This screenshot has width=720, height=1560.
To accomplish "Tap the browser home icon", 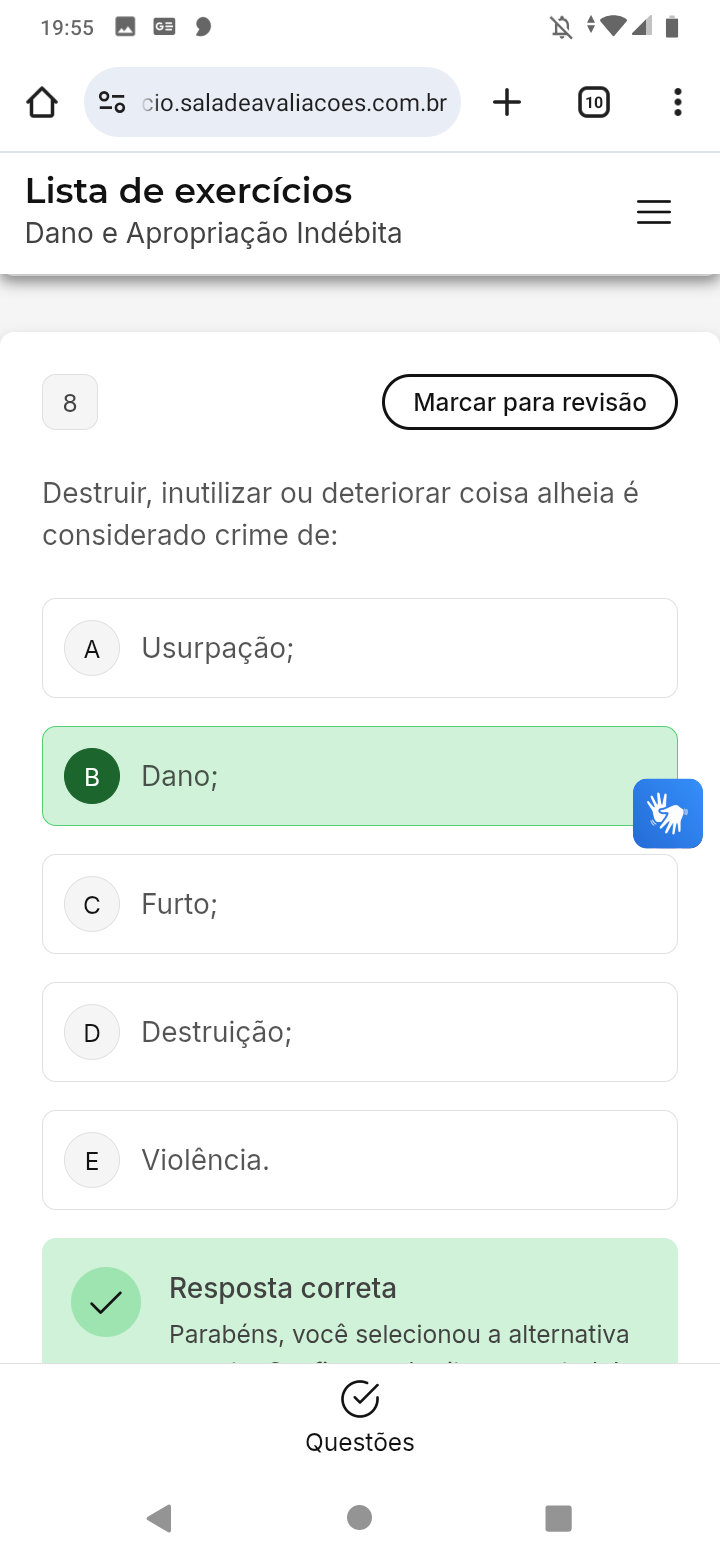I will click(x=42, y=102).
